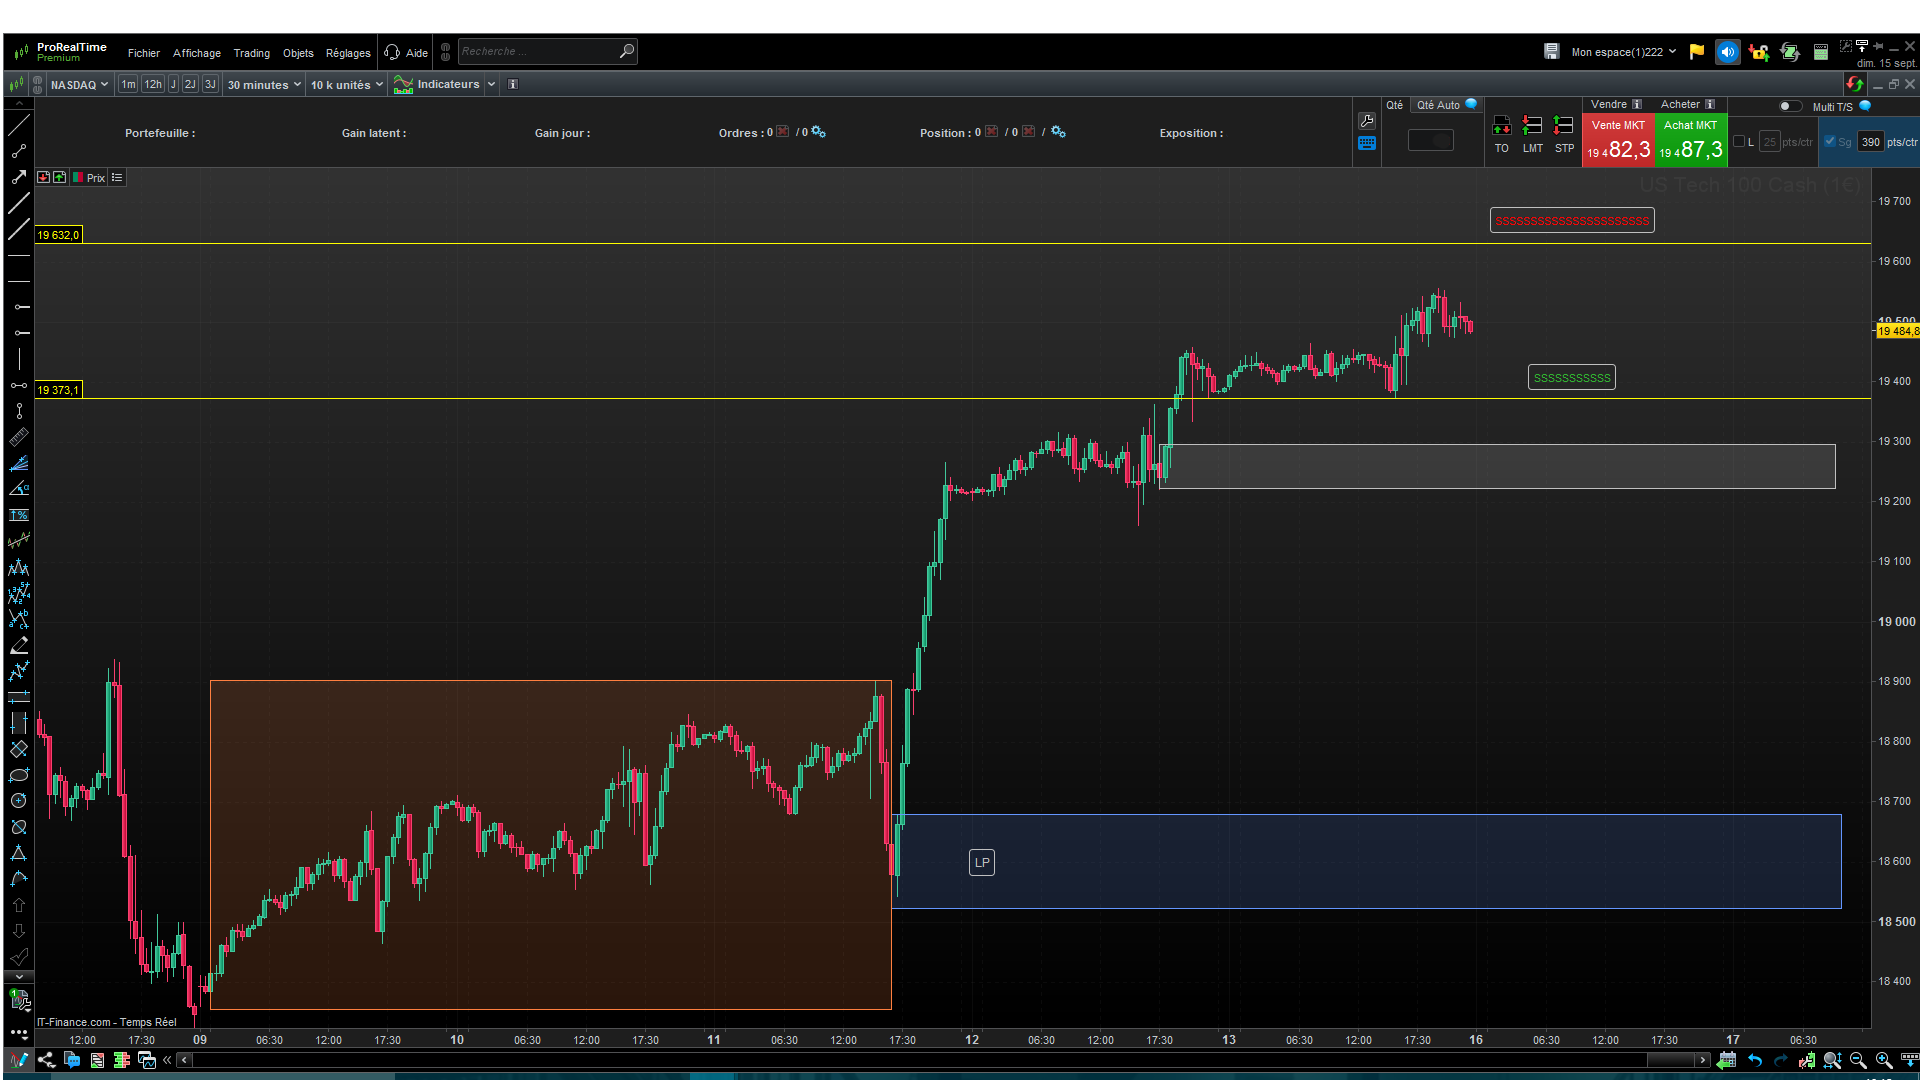Open the 10 k unités dropdown
Viewport: 1920px width, 1080px height.
tap(346, 85)
